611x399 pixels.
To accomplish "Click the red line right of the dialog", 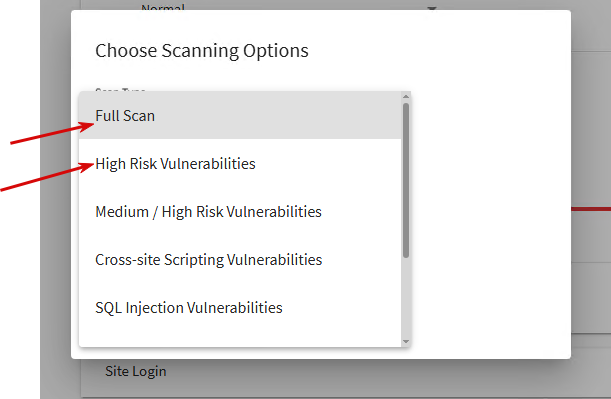I will click(x=591, y=209).
